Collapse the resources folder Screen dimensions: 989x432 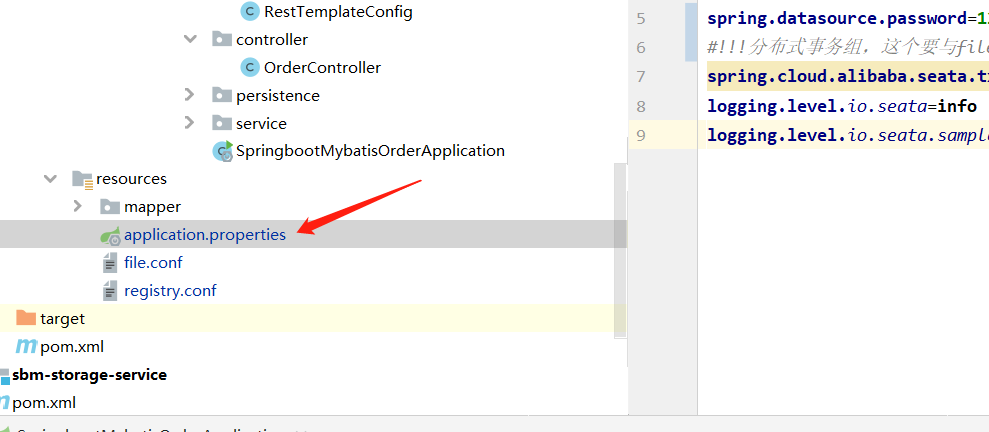point(50,178)
